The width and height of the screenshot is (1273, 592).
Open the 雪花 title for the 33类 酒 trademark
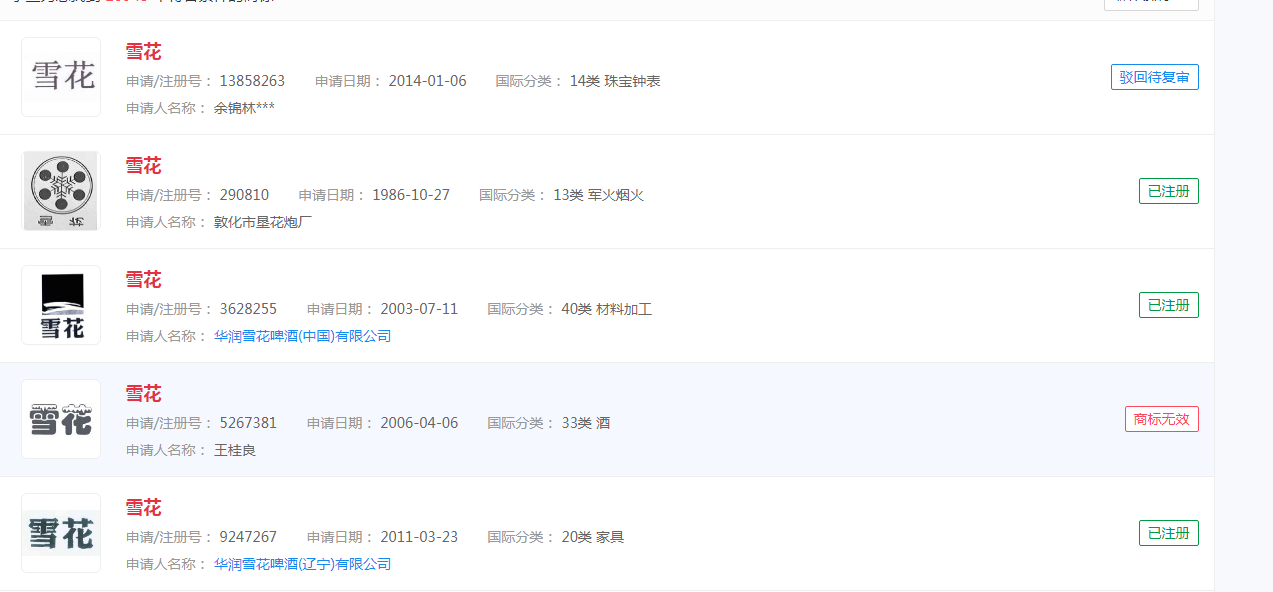143,394
